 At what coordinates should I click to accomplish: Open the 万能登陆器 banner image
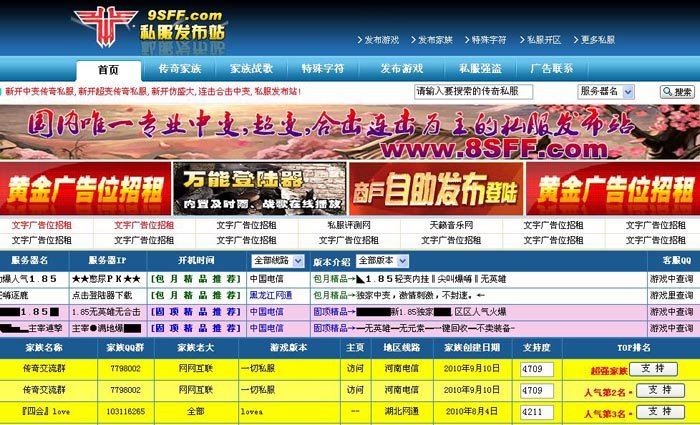pyautogui.click(x=260, y=188)
